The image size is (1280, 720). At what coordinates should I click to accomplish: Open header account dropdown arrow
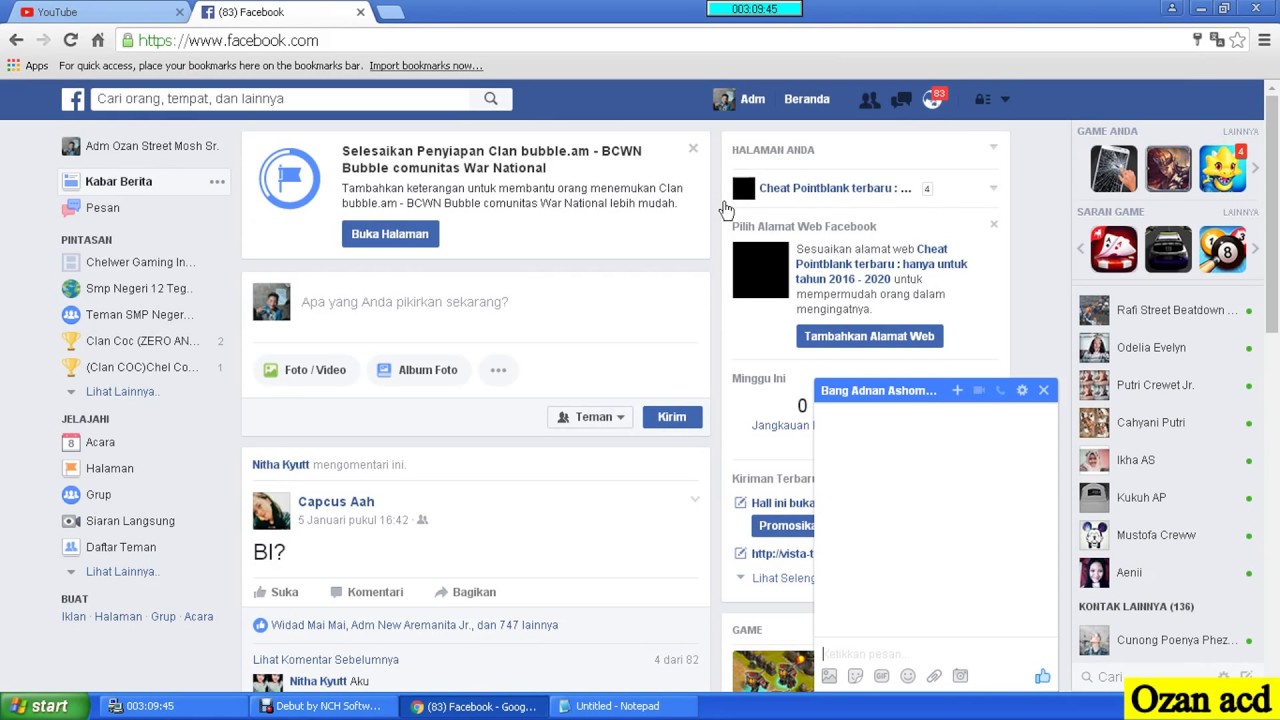(1005, 99)
